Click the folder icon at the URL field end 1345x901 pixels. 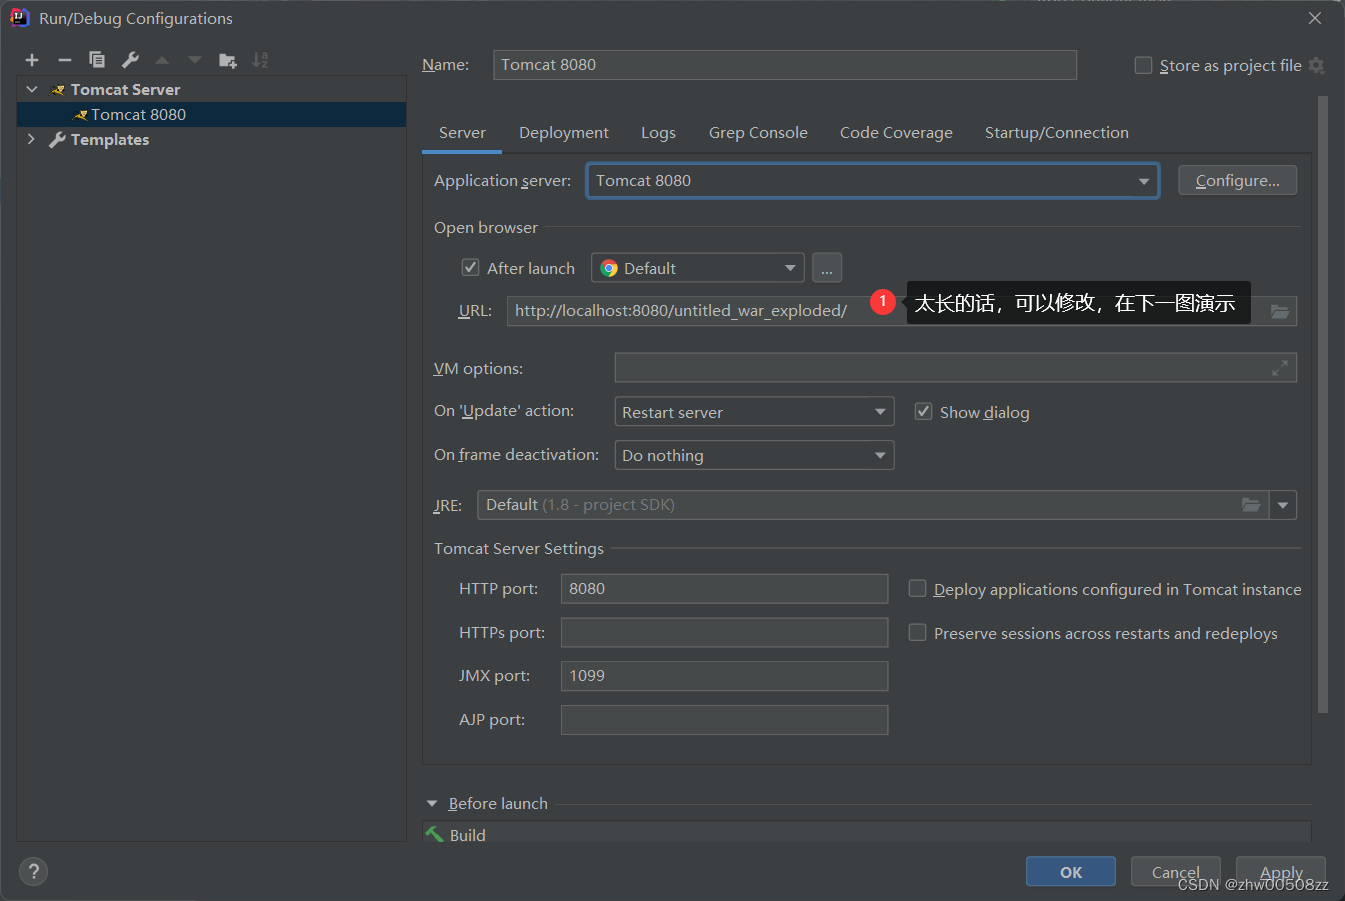1280,311
